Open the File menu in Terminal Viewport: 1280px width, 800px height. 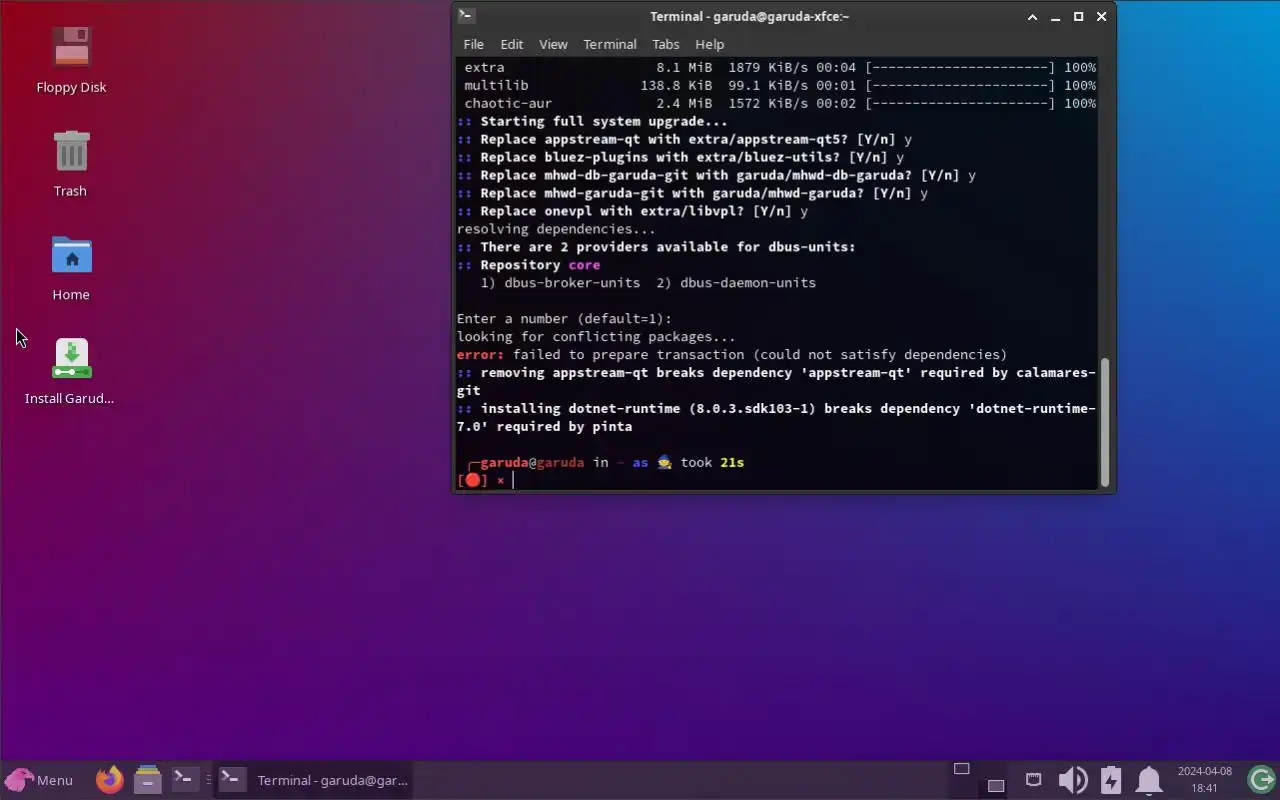coord(473,44)
